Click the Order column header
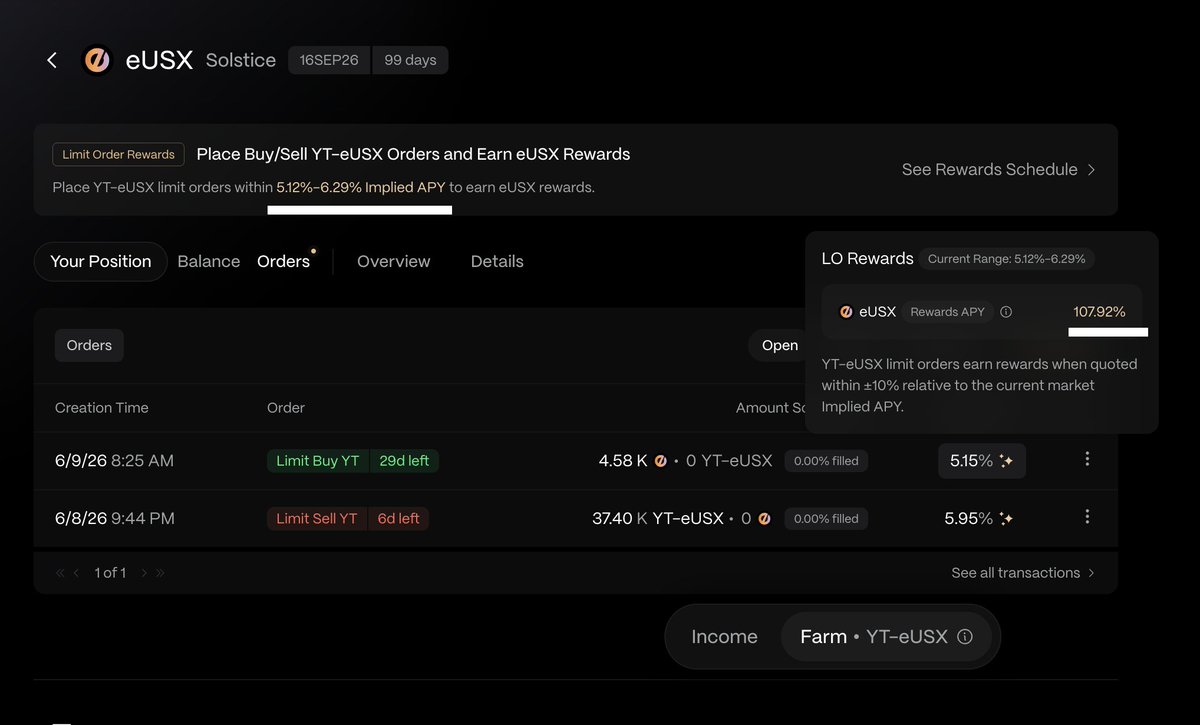This screenshot has height=725, width=1200. (x=286, y=408)
